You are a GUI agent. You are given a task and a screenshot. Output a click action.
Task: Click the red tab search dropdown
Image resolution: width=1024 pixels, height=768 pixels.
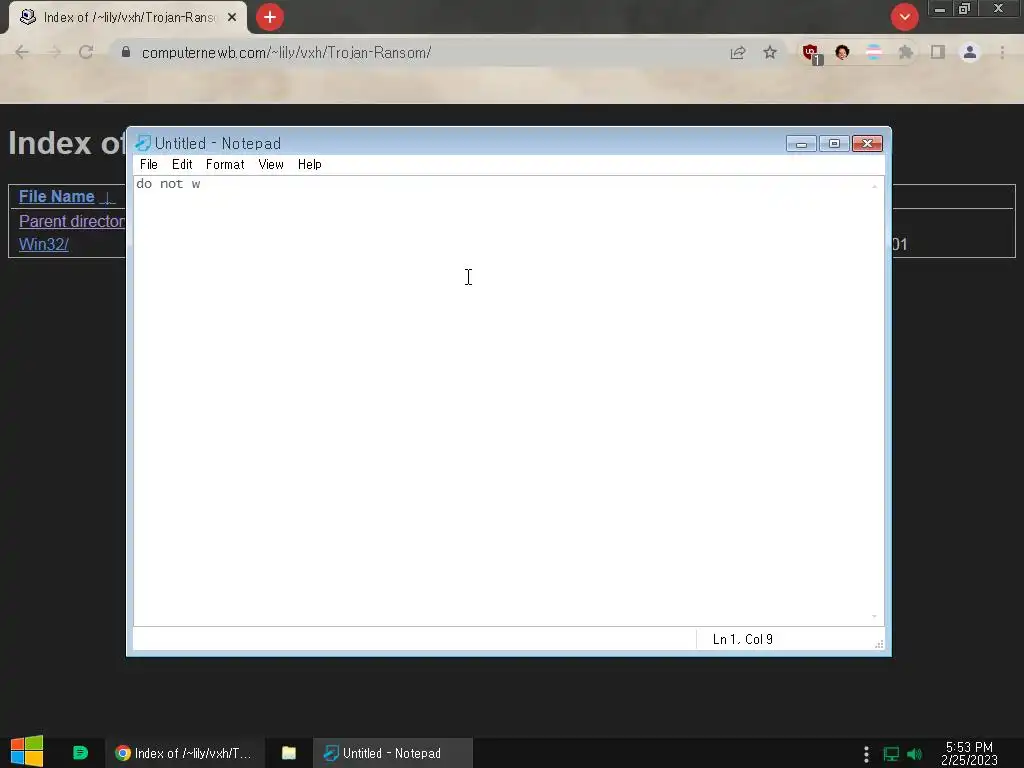pos(904,17)
